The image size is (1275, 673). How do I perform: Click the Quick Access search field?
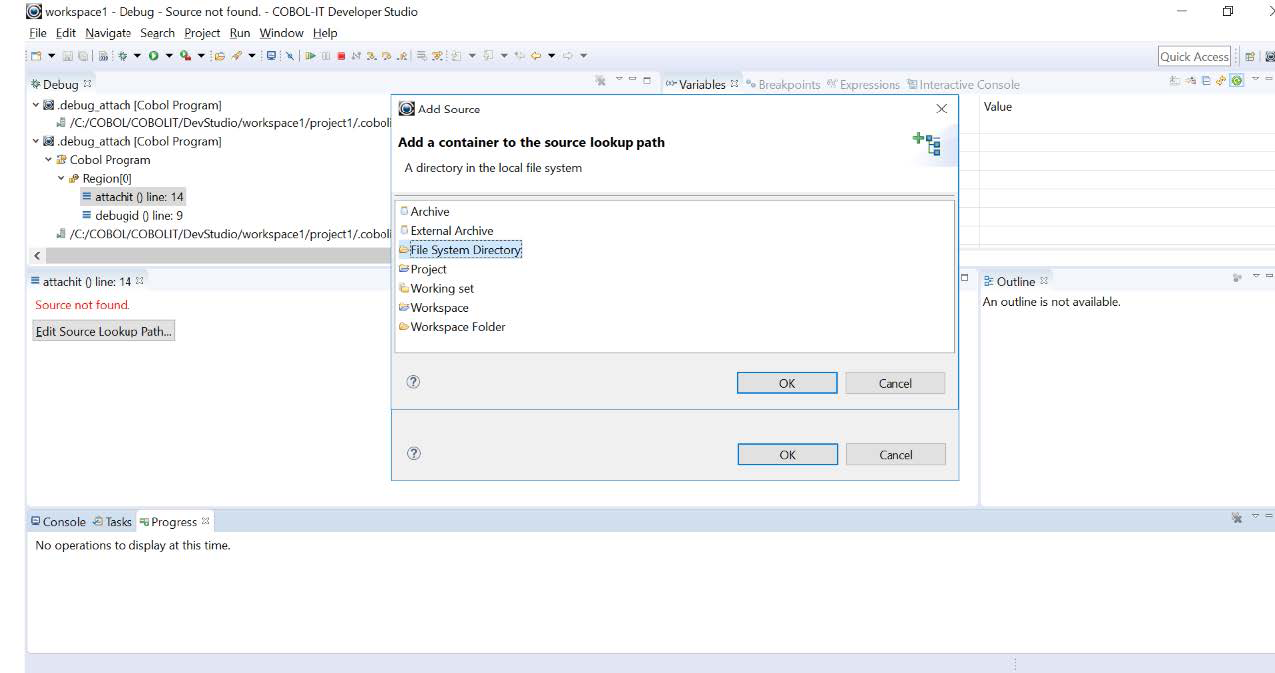pos(1194,57)
